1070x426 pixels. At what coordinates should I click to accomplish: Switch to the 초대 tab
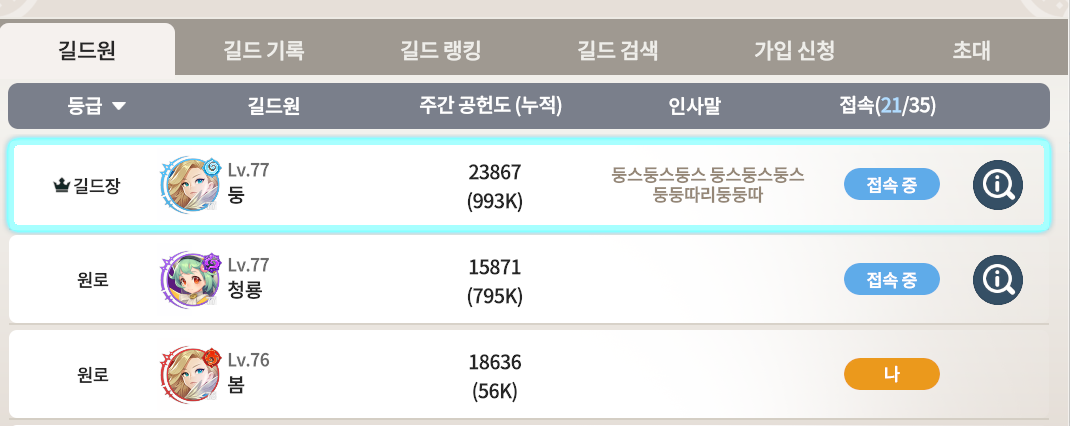971,51
